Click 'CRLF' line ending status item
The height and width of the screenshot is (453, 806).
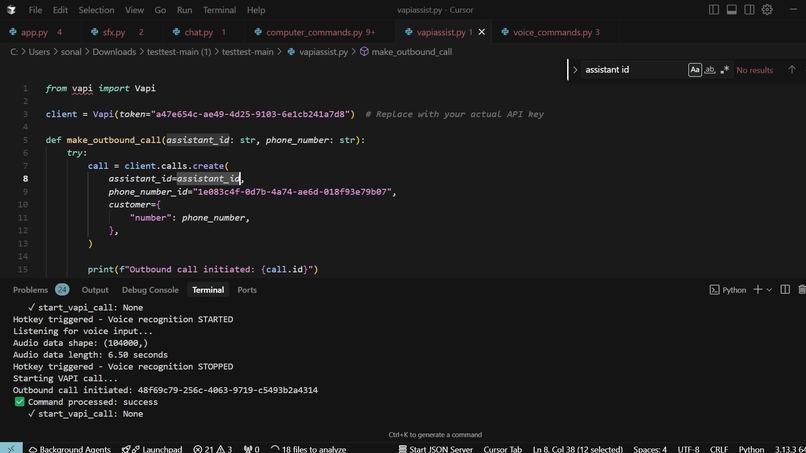click(x=719, y=449)
